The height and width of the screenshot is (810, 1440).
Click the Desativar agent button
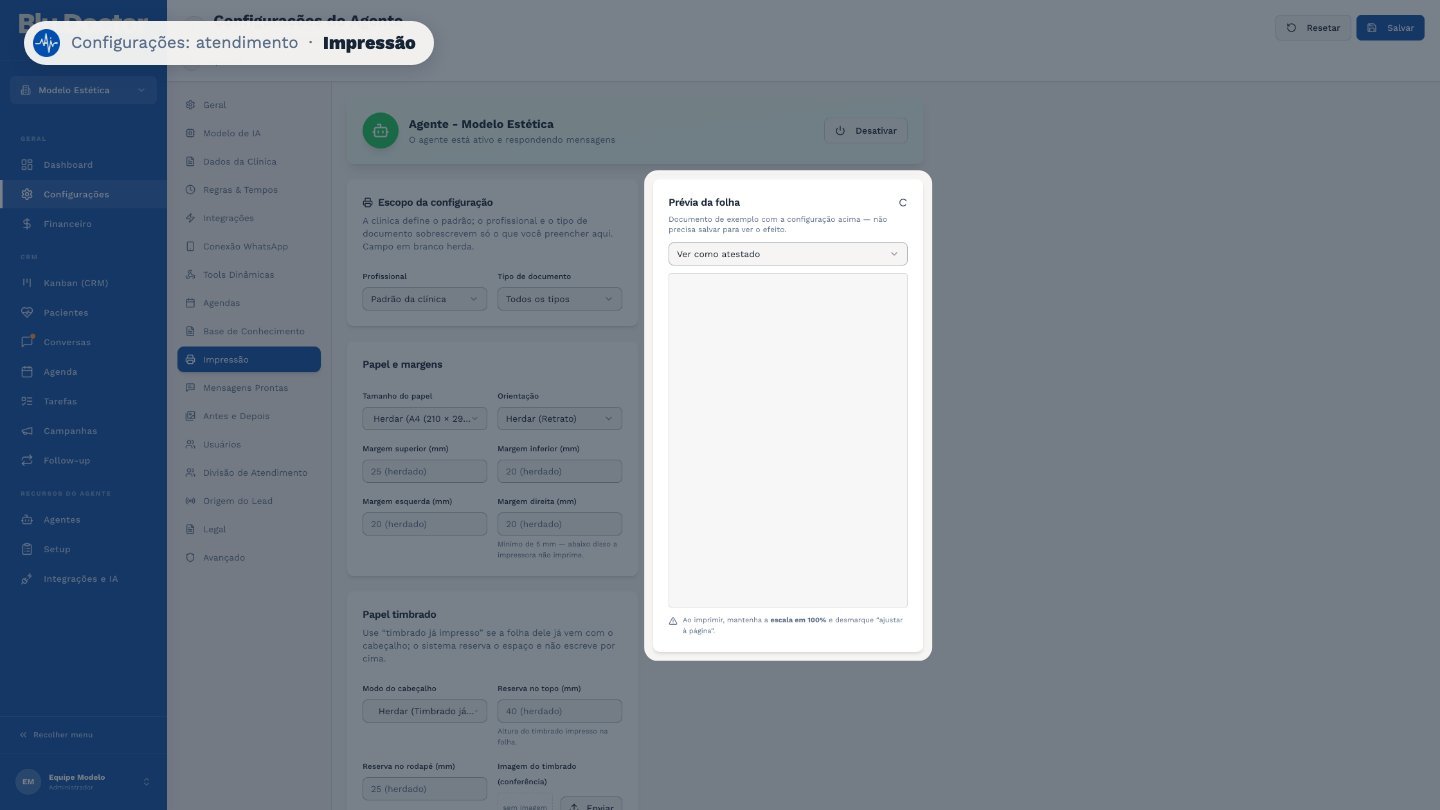coord(866,131)
